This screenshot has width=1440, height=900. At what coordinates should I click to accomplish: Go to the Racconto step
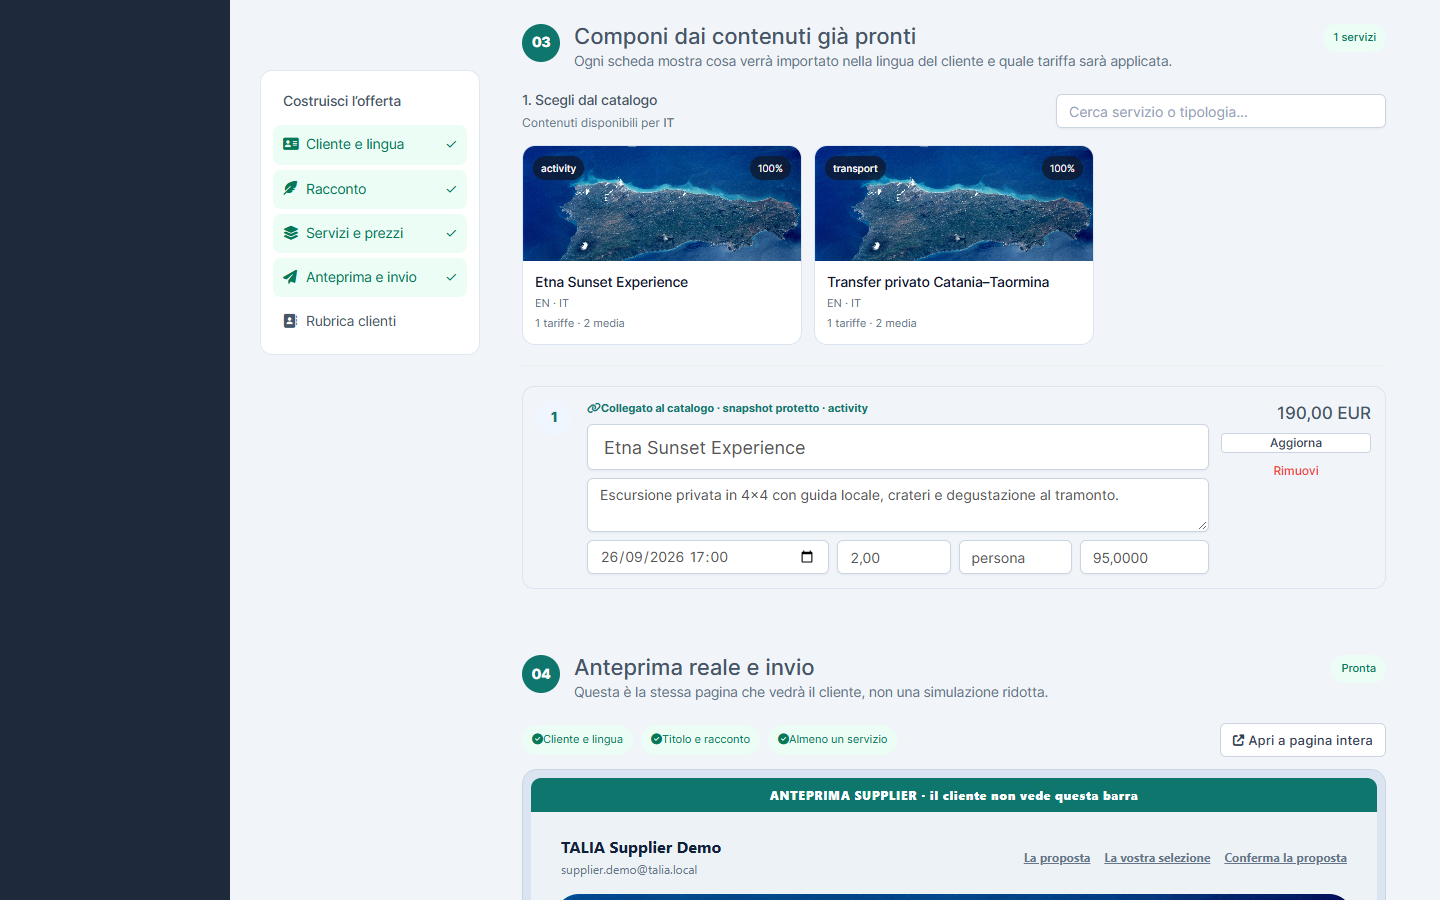[370, 189]
